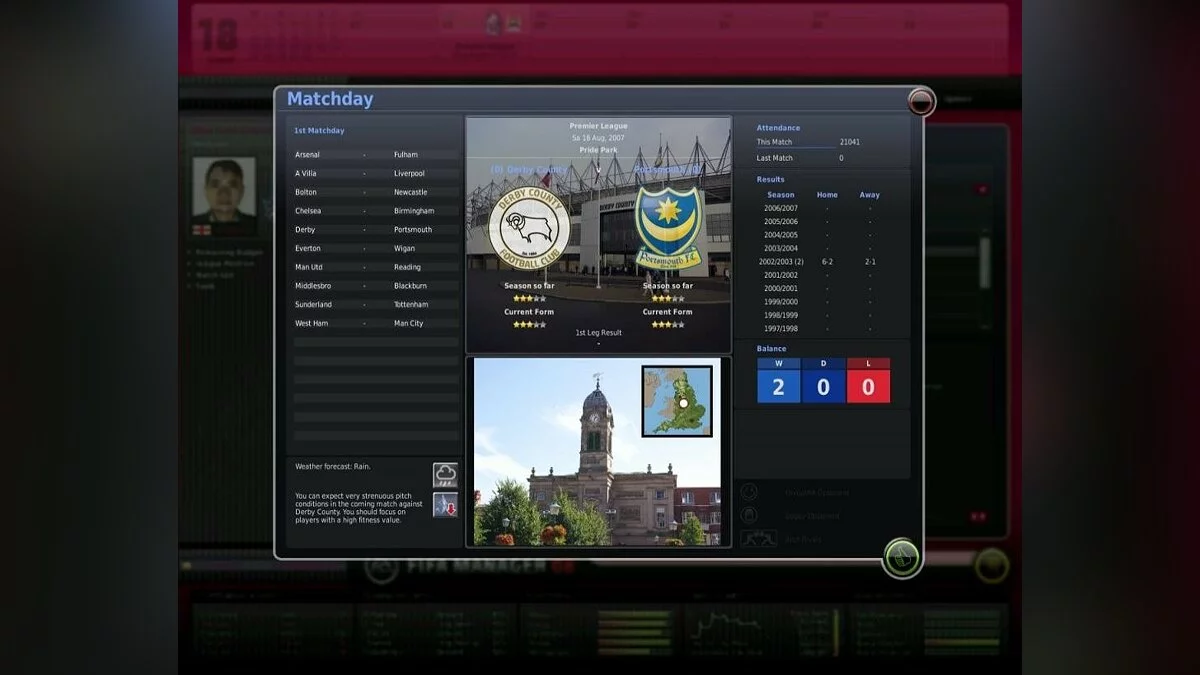Click the 2000/2001 season results row

click(825, 288)
